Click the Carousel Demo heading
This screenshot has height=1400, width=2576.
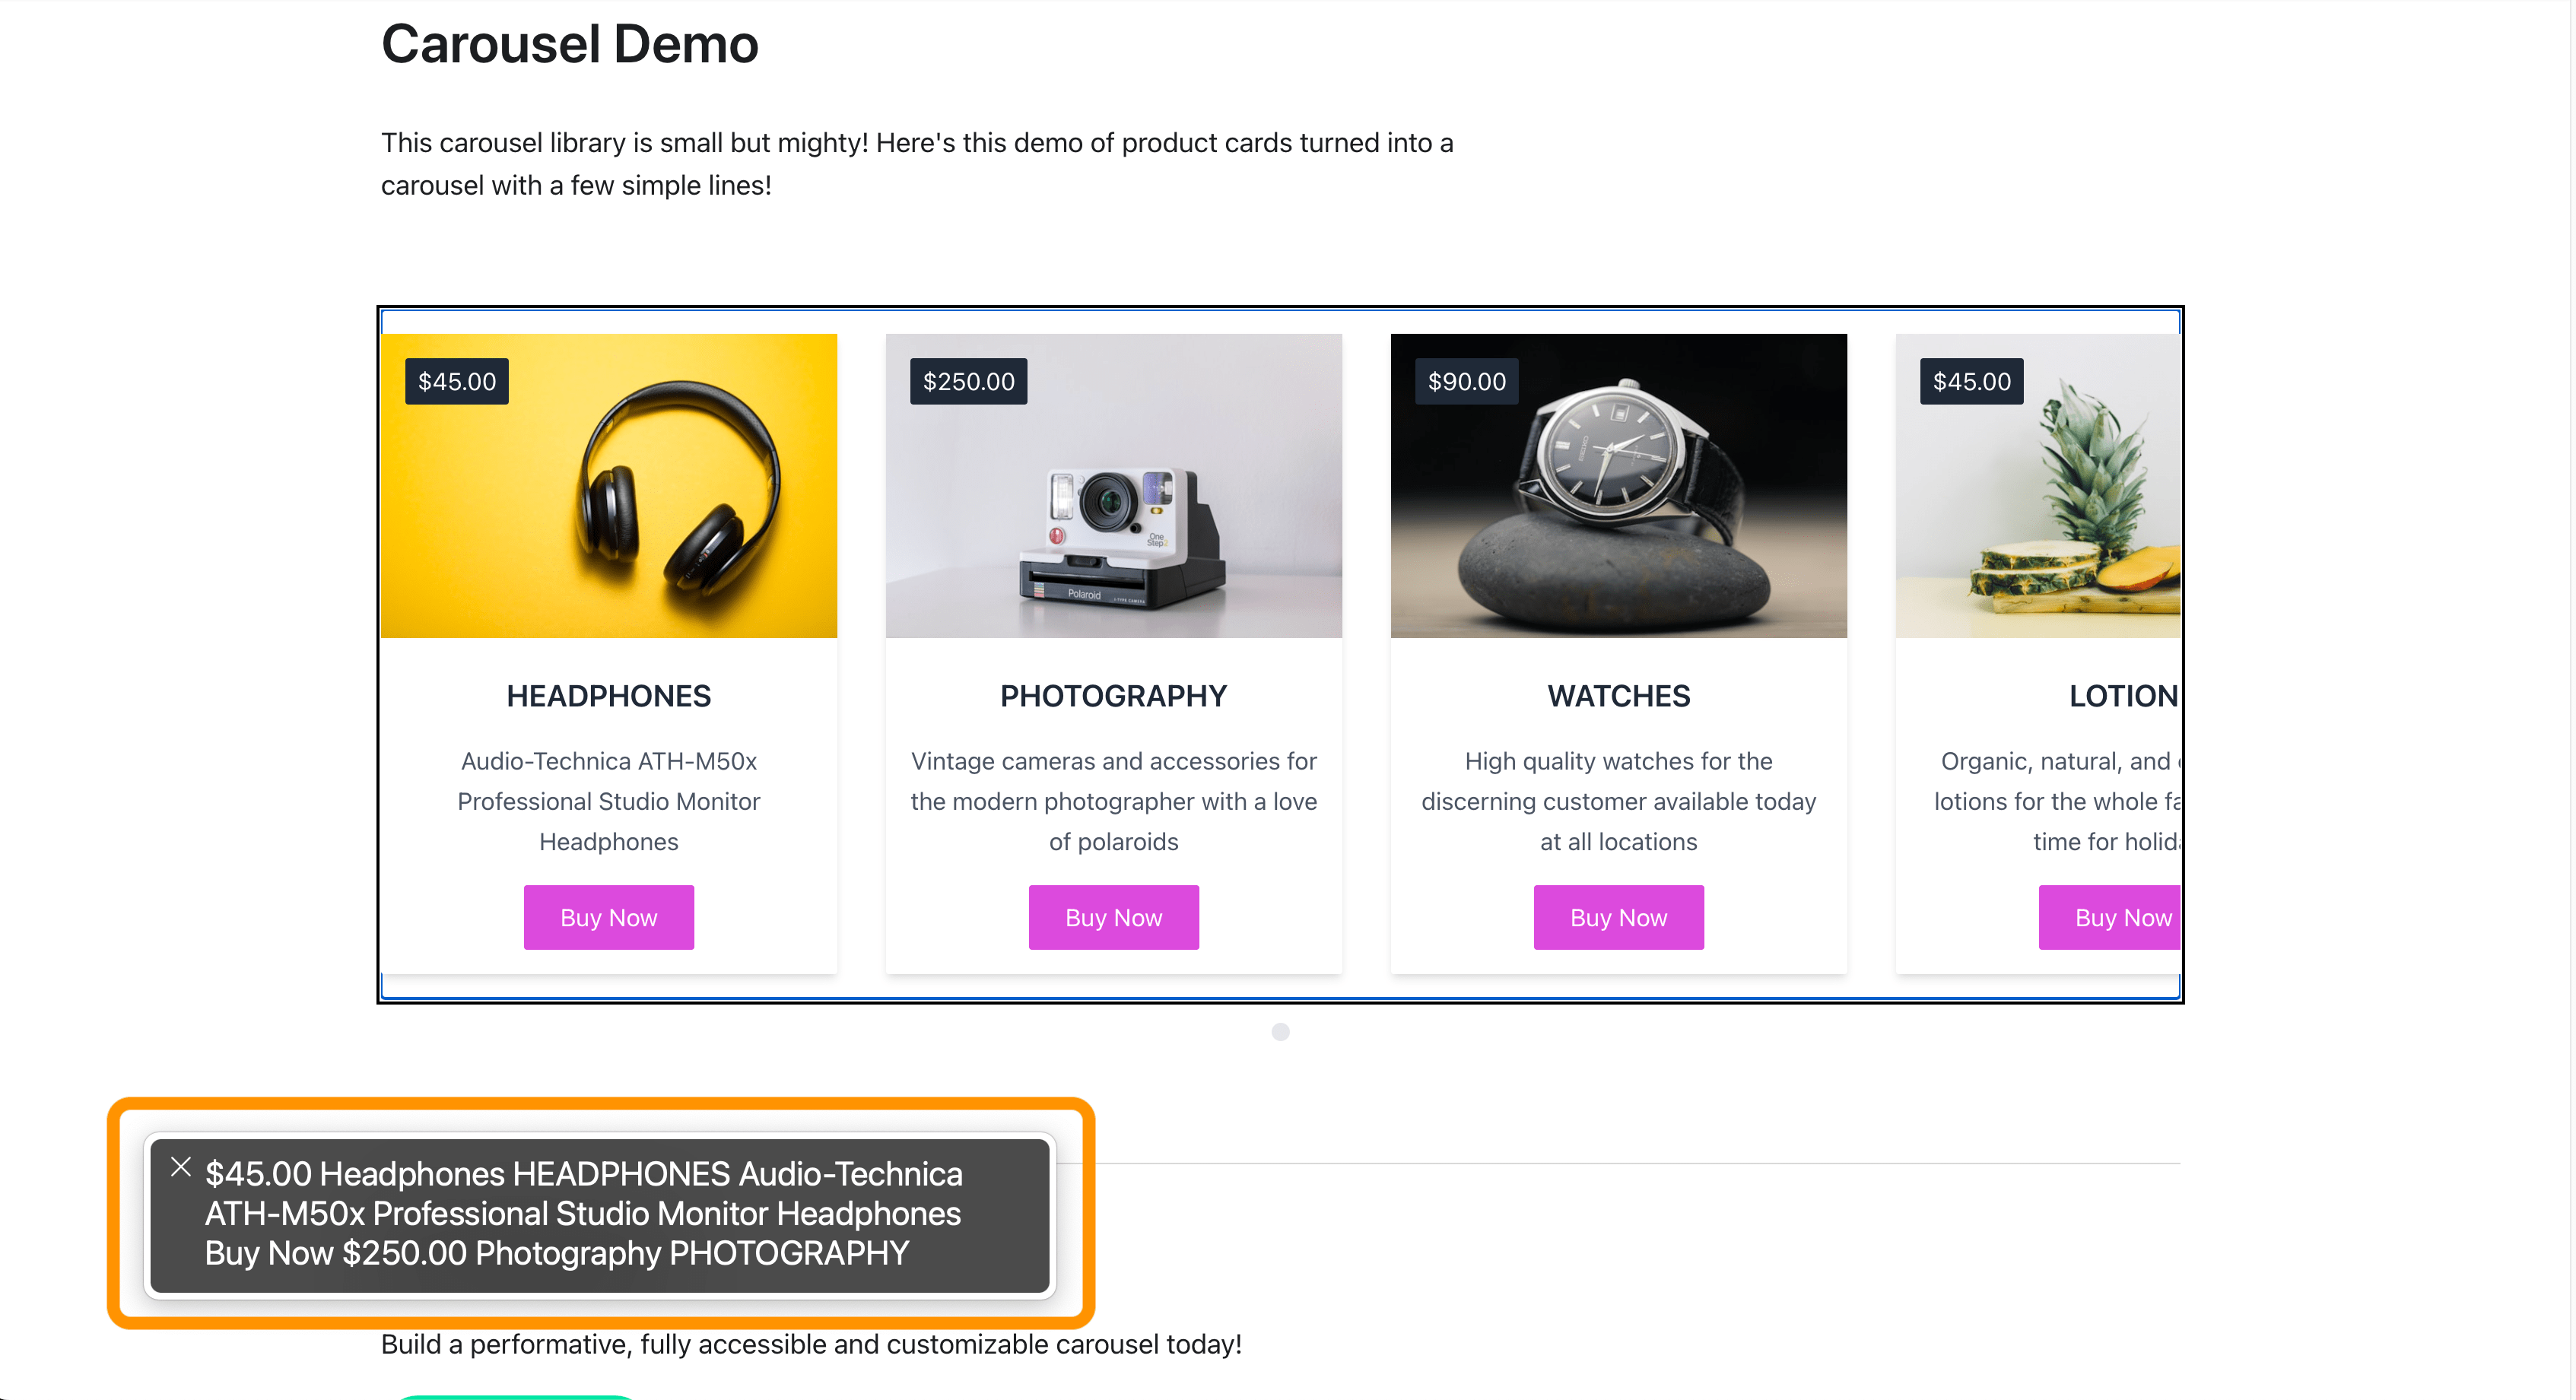click(569, 45)
